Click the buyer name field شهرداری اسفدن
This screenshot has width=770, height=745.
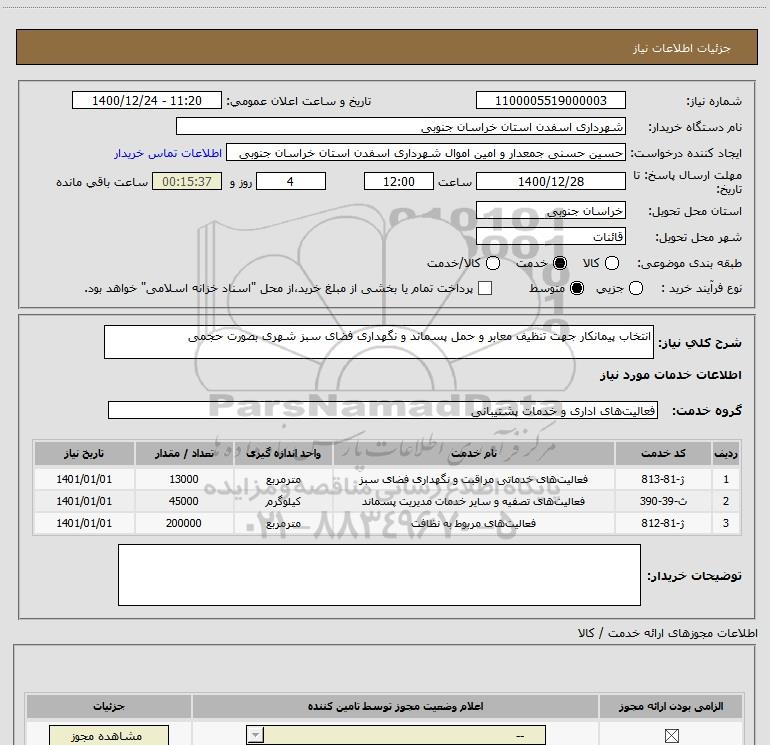click(401, 126)
